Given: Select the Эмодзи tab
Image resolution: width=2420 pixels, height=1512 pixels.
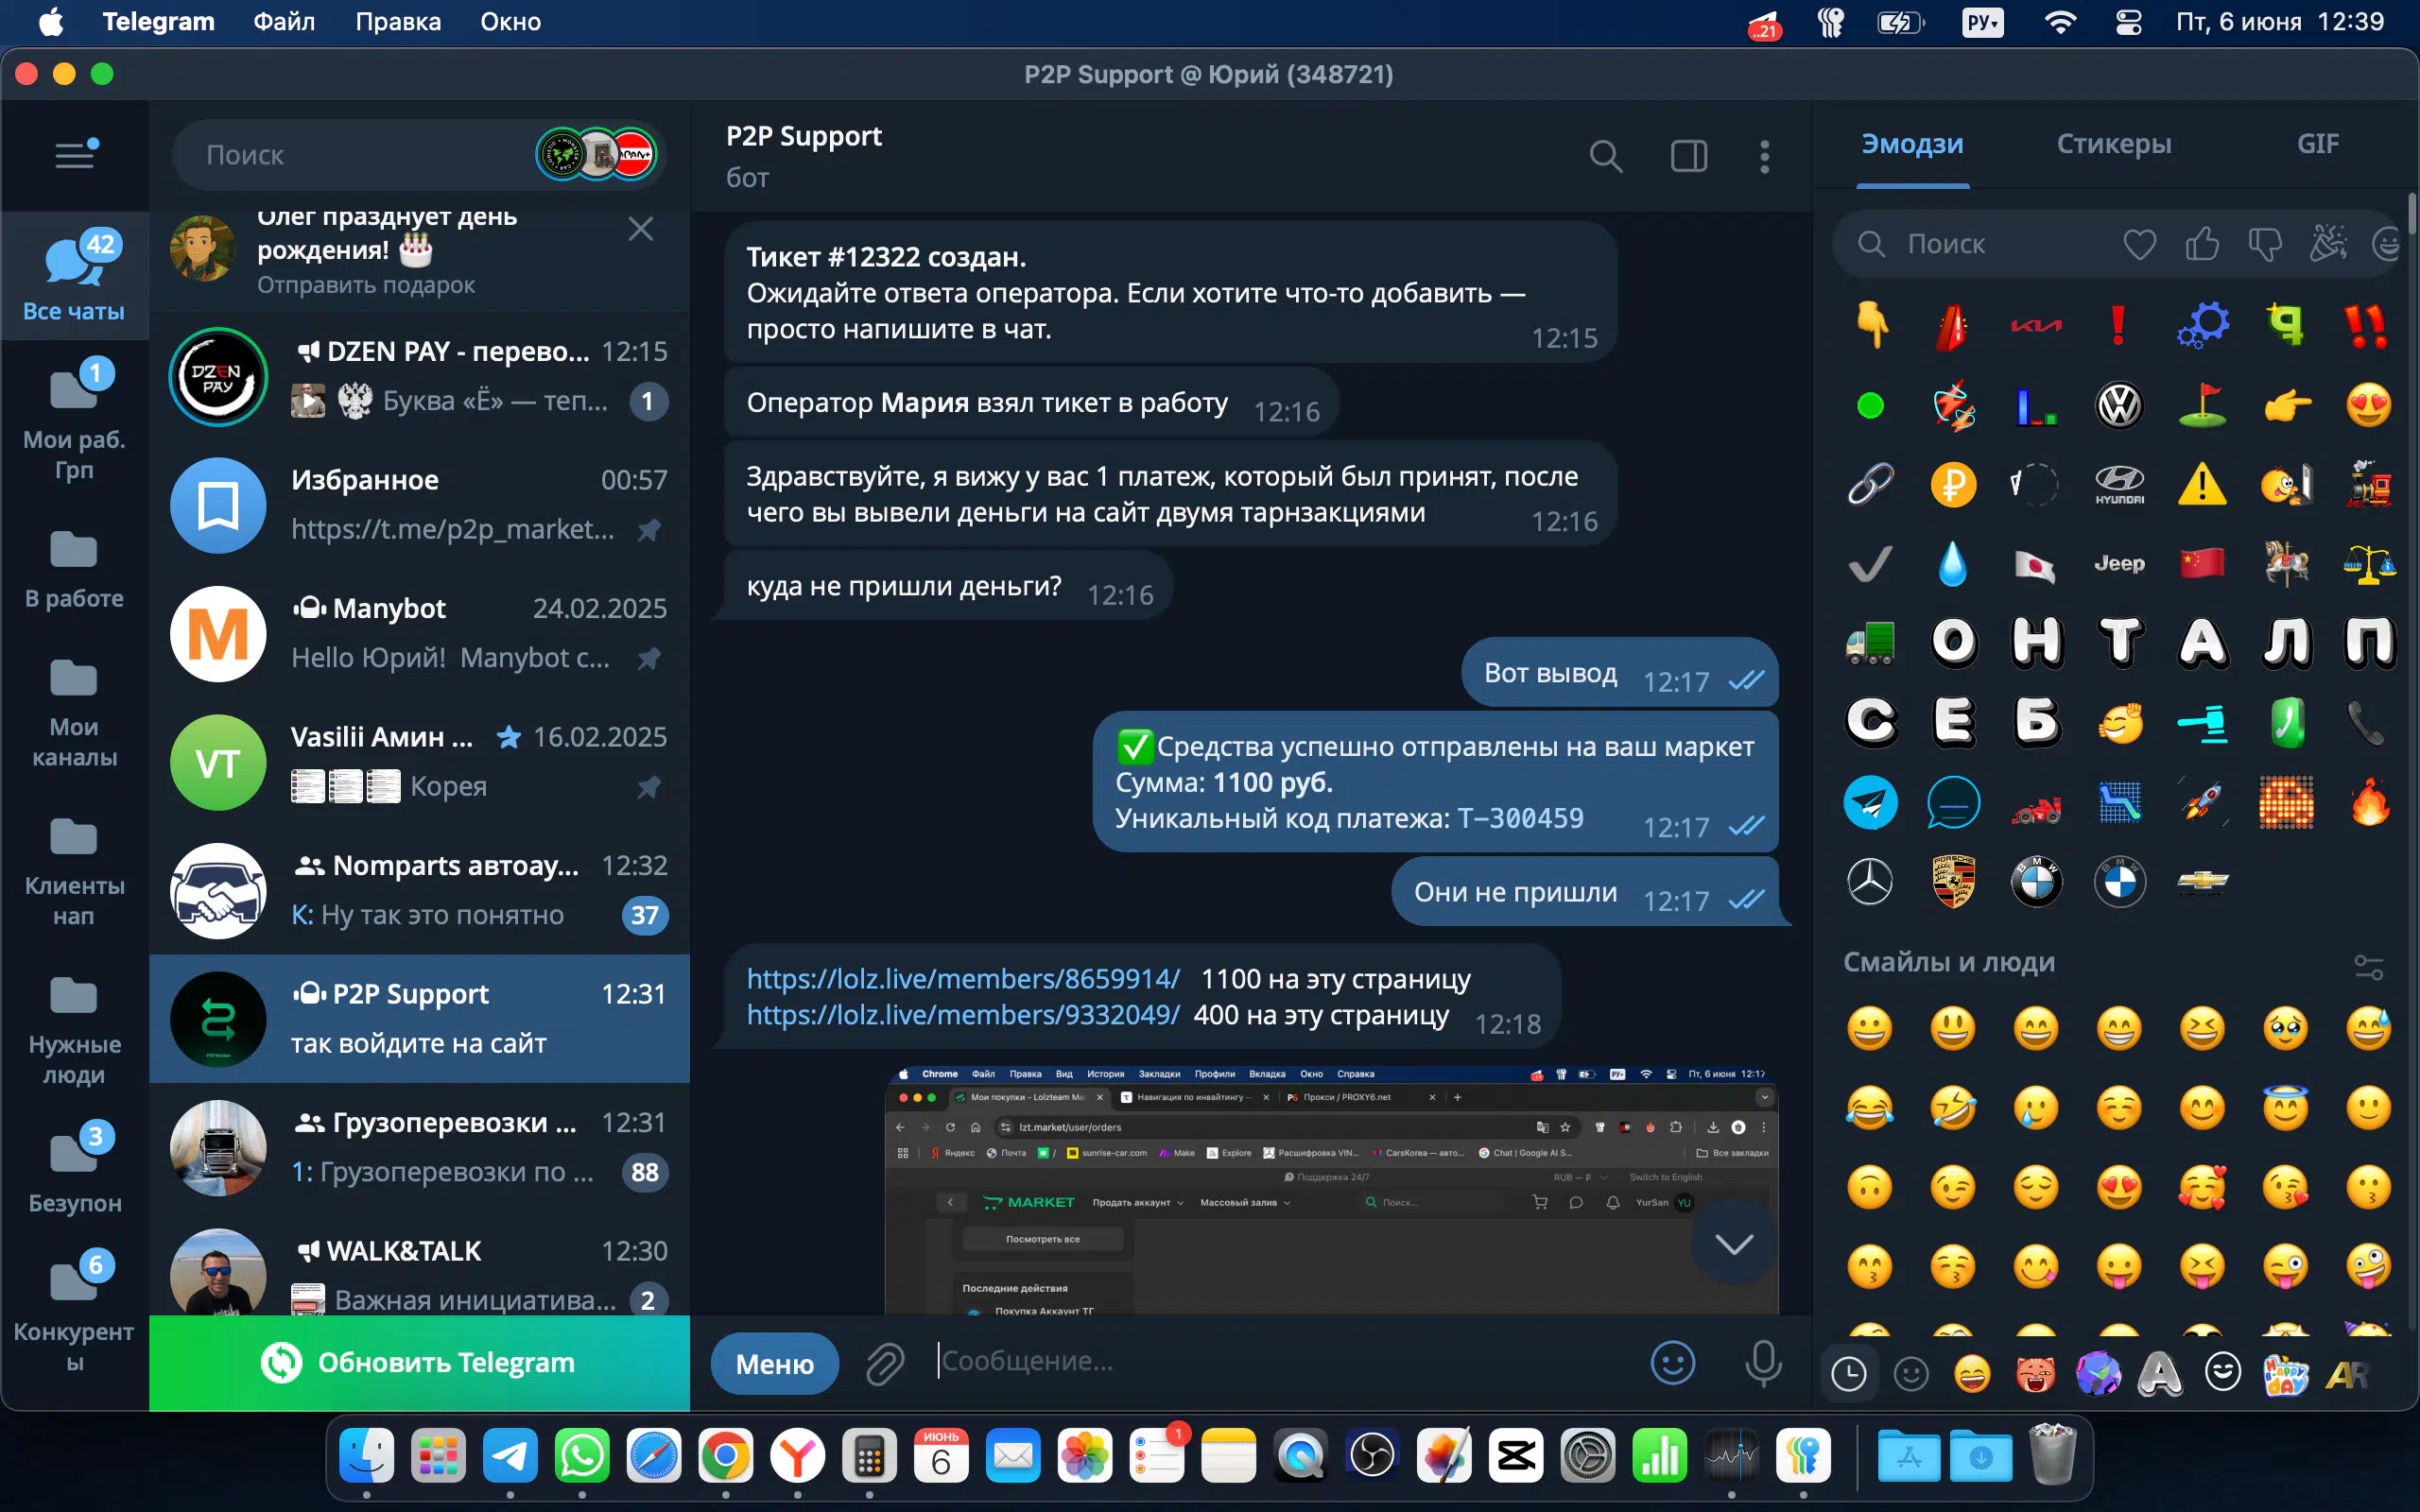Looking at the screenshot, I should [1912, 144].
